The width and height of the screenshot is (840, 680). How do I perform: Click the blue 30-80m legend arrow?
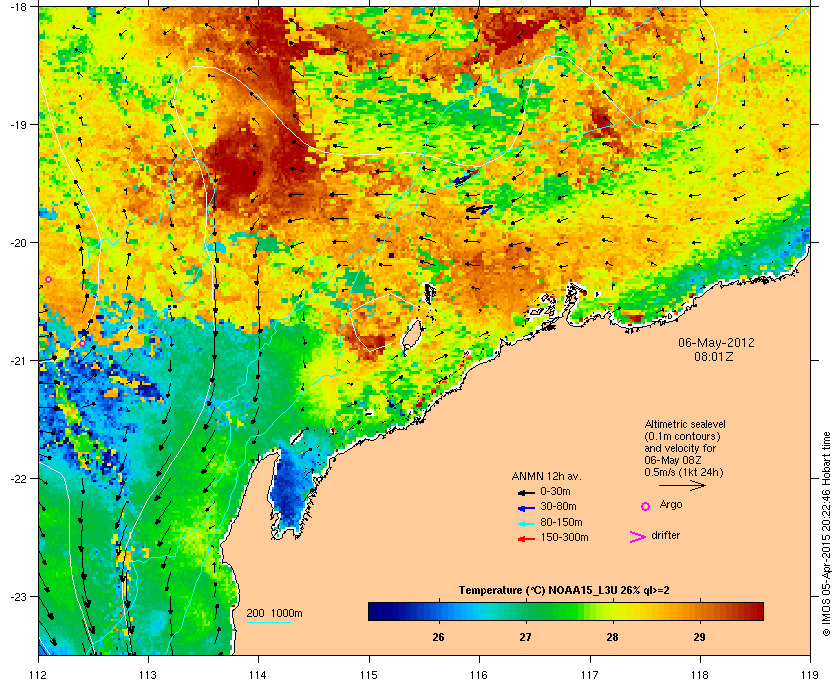[526, 507]
